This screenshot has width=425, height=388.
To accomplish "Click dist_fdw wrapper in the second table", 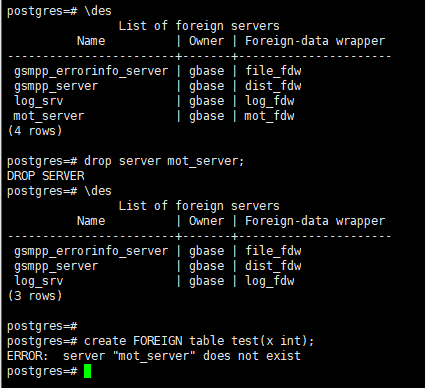I will [x=273, y=266].
